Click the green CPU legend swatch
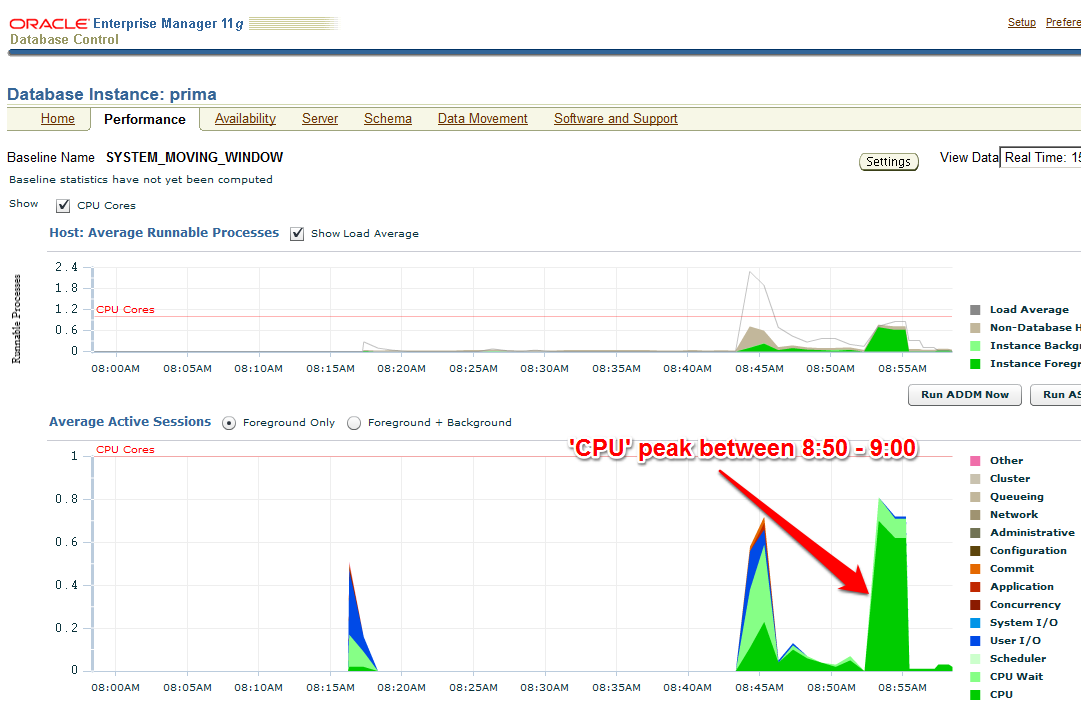 click(x=975, y=695)
